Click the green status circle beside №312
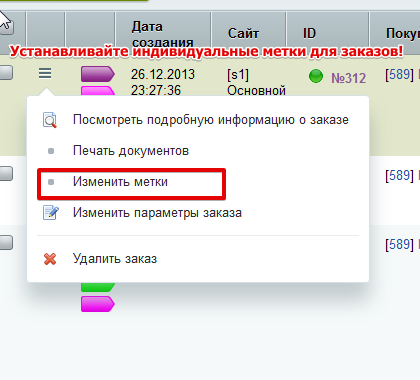The image size is (420, 380). [316, 76]
